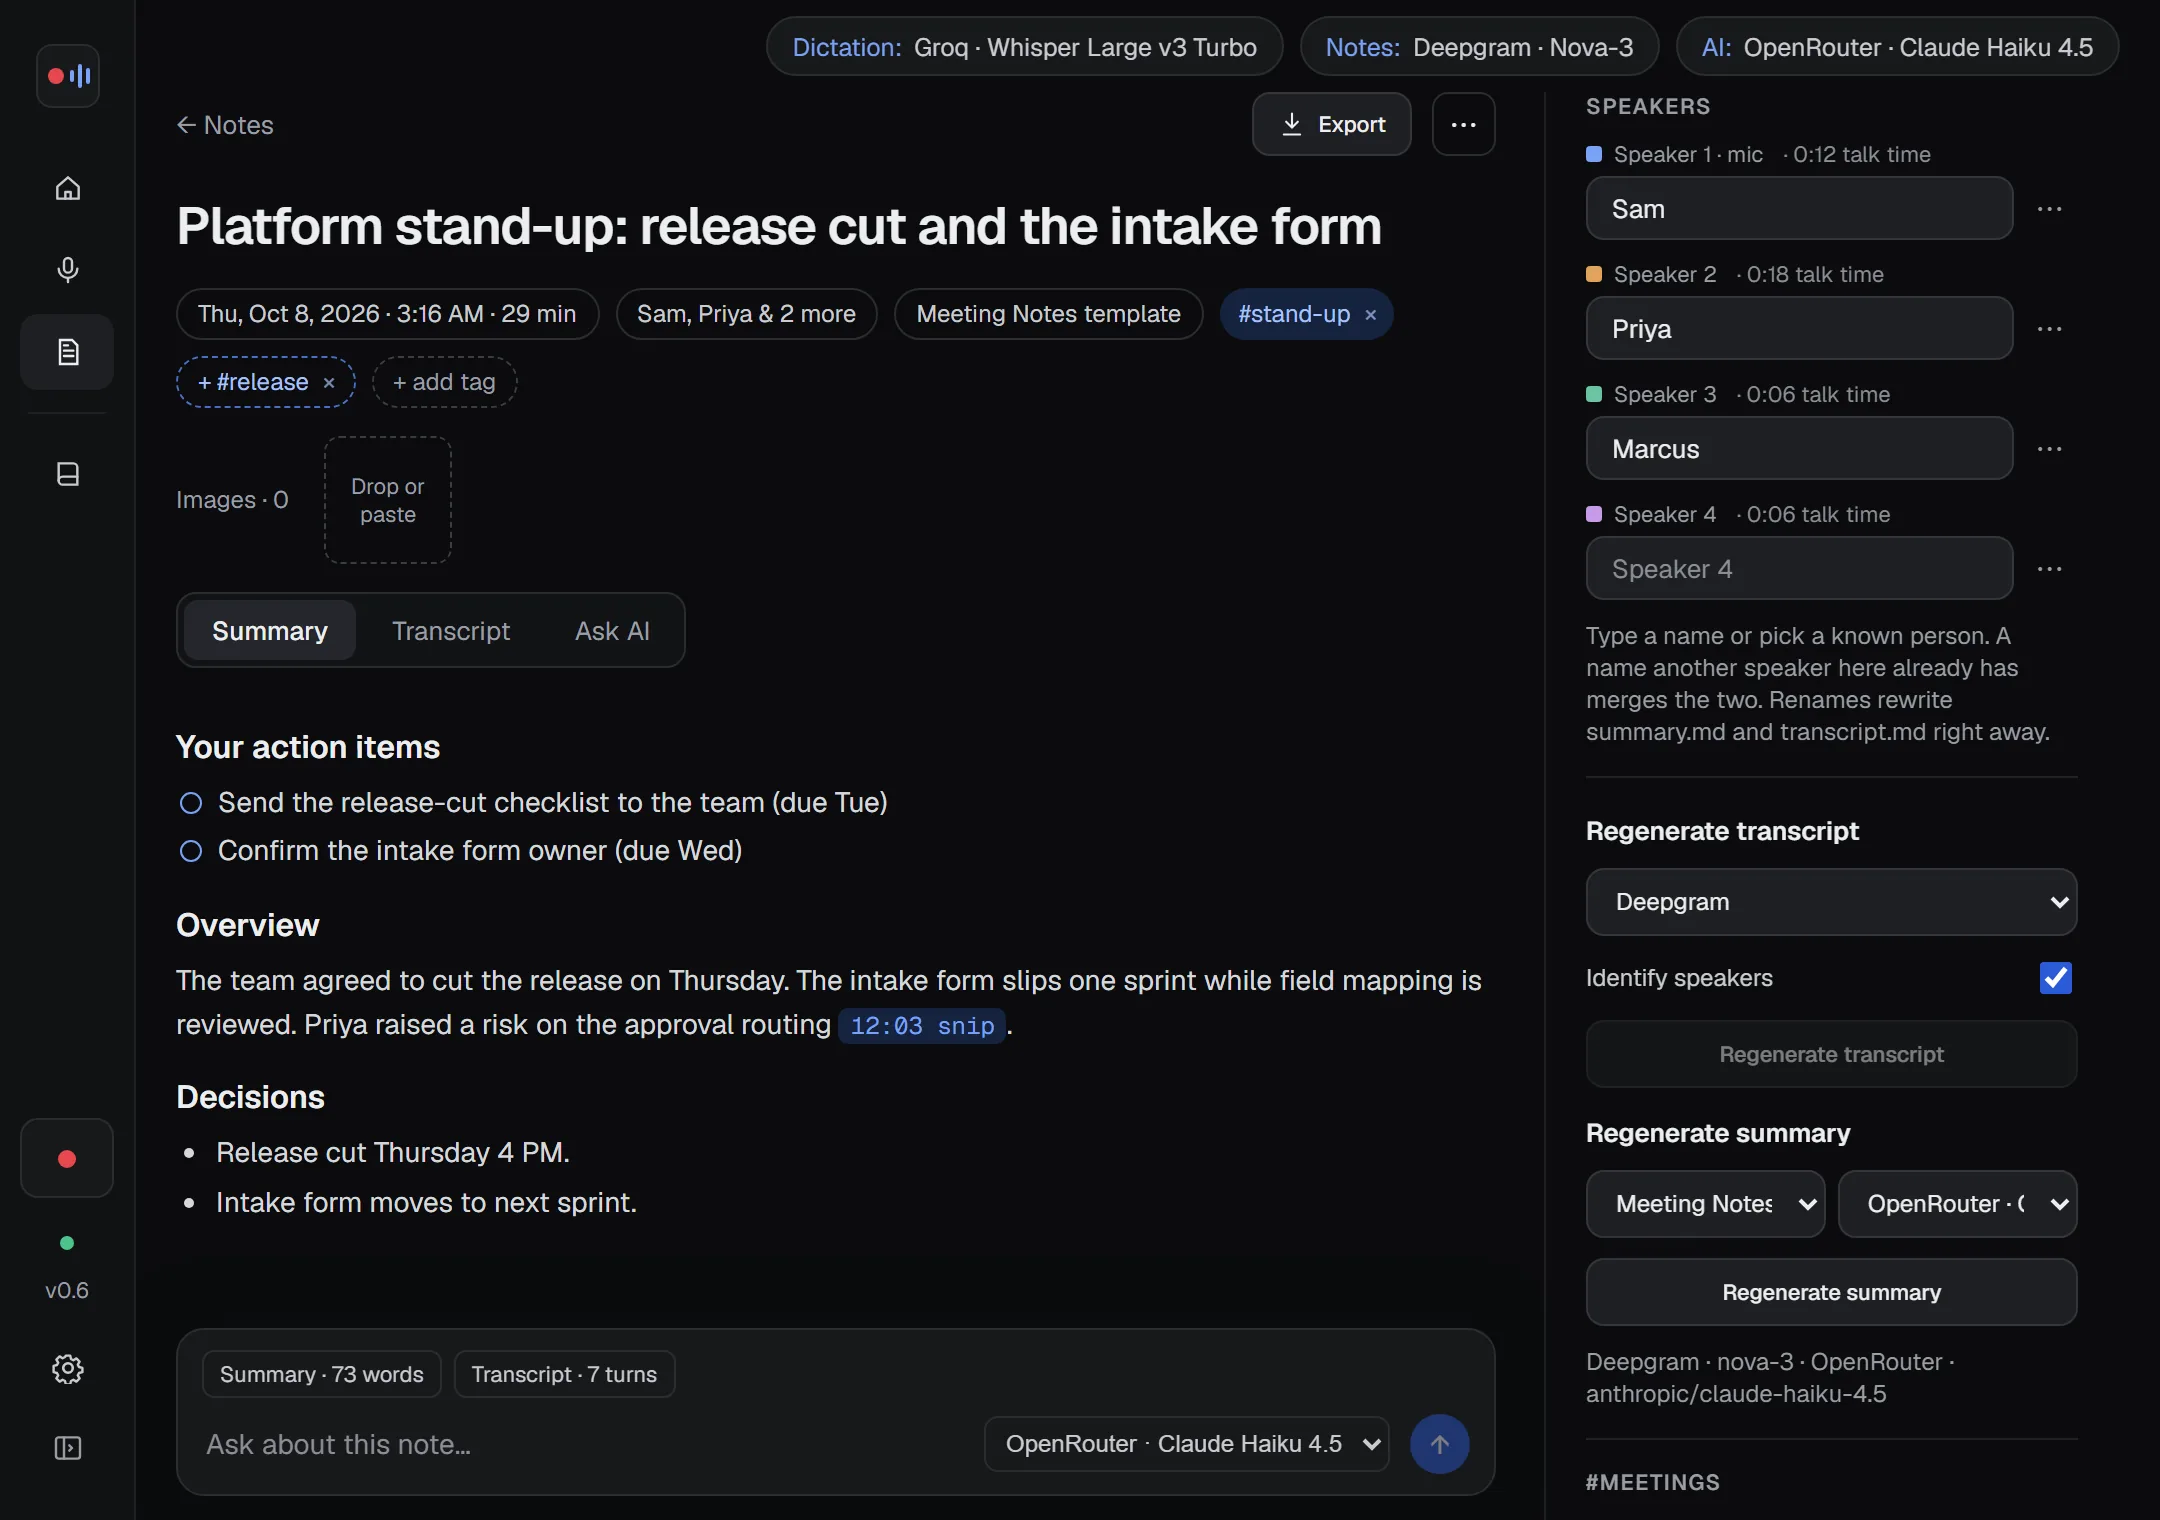Switch to the Summary tab
The image size is (2160, 1520).
pyautogui.click(x=270, y=631)
